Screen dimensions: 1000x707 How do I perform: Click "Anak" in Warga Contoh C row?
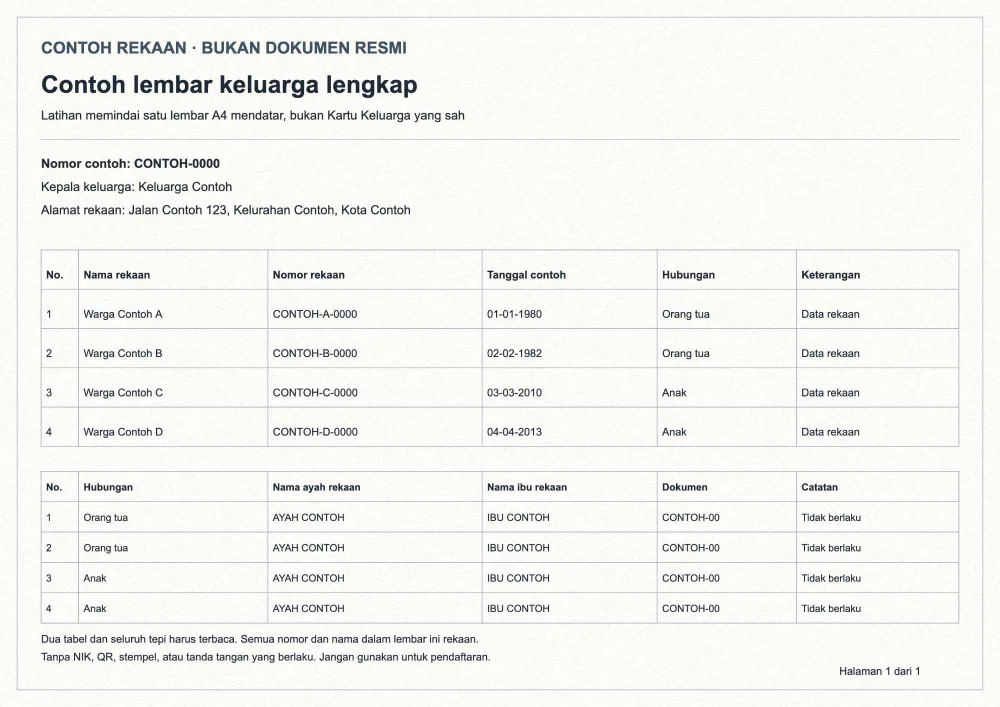pyautogui.click(x=674, y=393)
